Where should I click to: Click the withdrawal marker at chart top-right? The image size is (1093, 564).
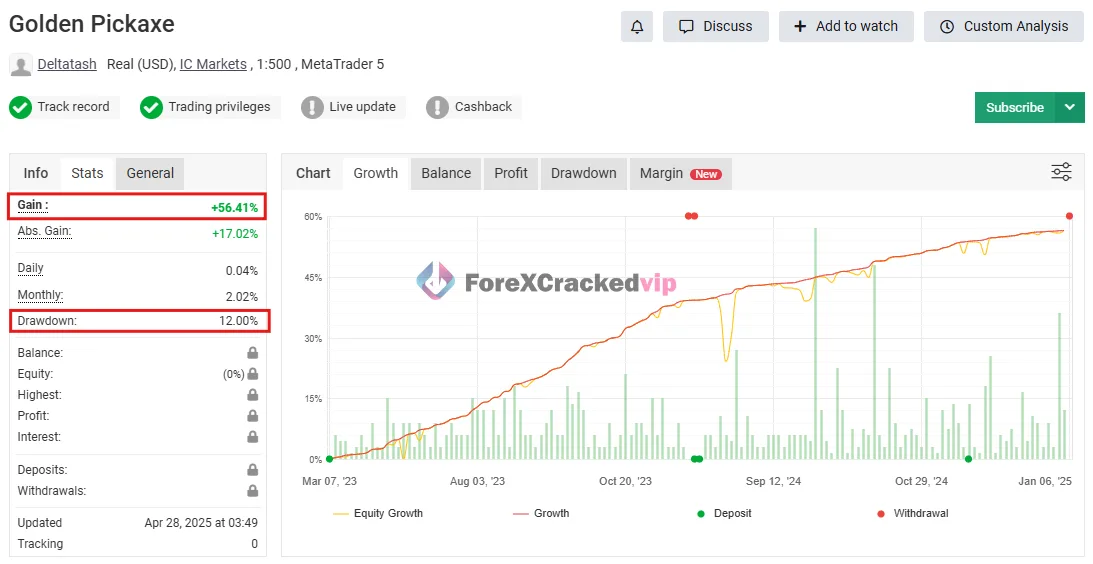point(1069,216)
